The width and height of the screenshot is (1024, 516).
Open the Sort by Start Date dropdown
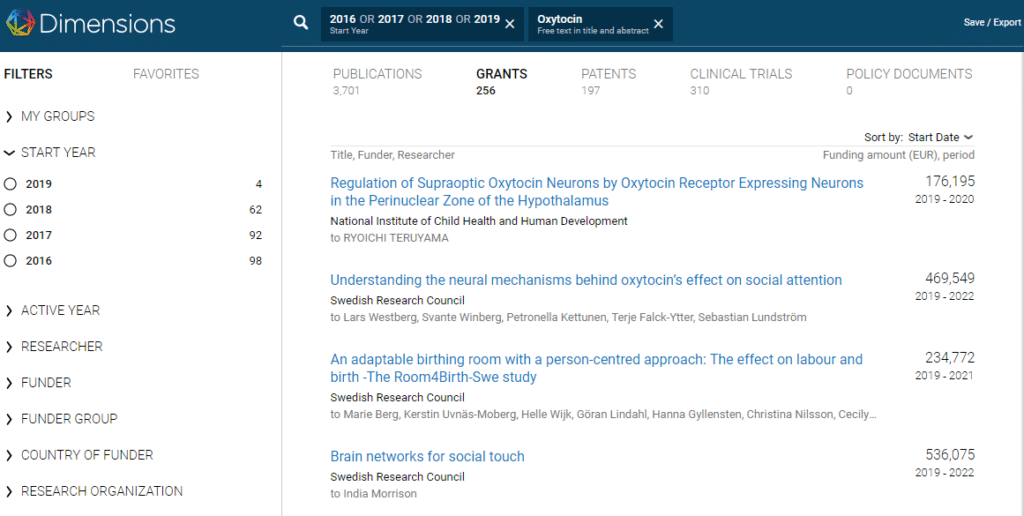point(939,137)
